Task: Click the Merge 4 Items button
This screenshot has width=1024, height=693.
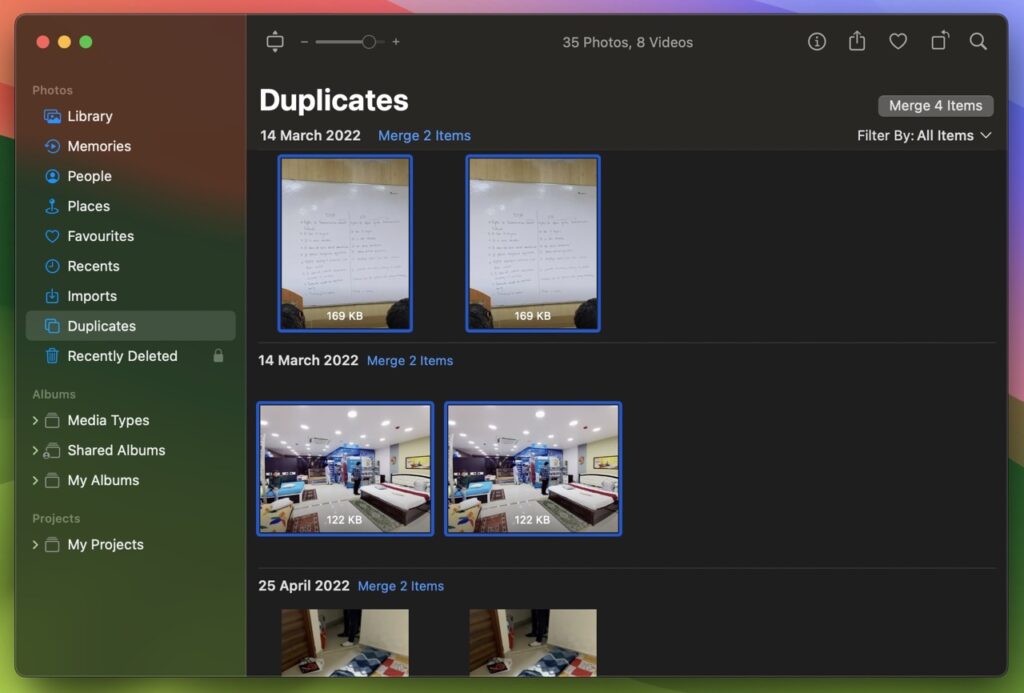Action: click(935, 106)
